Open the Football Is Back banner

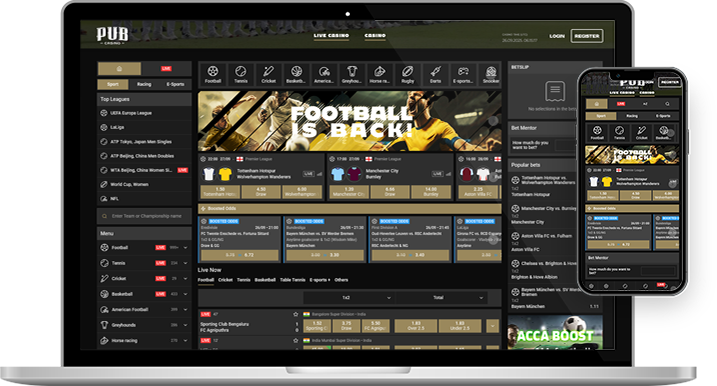coord(350,121)
